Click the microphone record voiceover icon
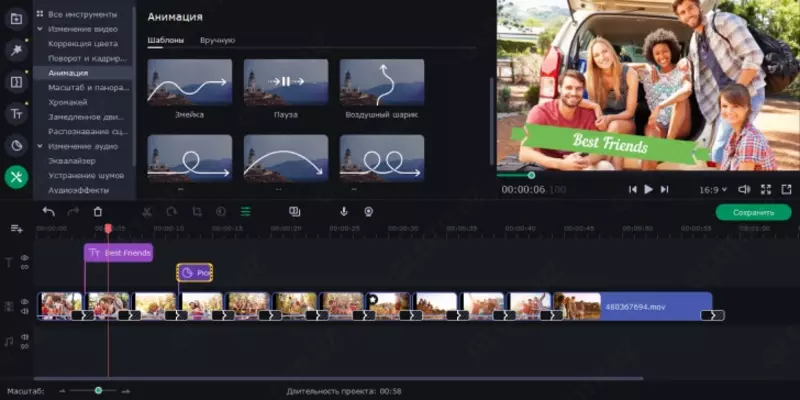Screen dimensions: 800x400 pyautogui.click(x=344, y=212)
